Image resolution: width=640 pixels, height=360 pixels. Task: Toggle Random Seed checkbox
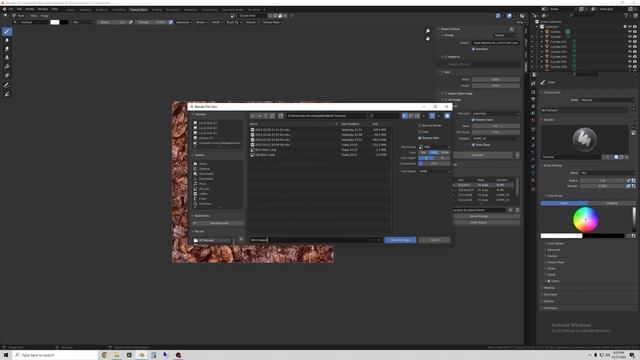click(x=473, y=120)
